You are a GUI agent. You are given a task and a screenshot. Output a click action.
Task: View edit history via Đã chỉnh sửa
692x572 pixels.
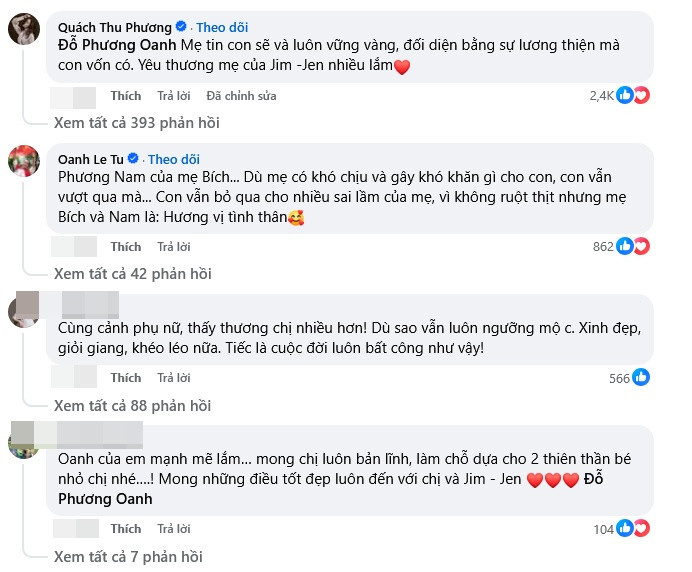(241, 96)
